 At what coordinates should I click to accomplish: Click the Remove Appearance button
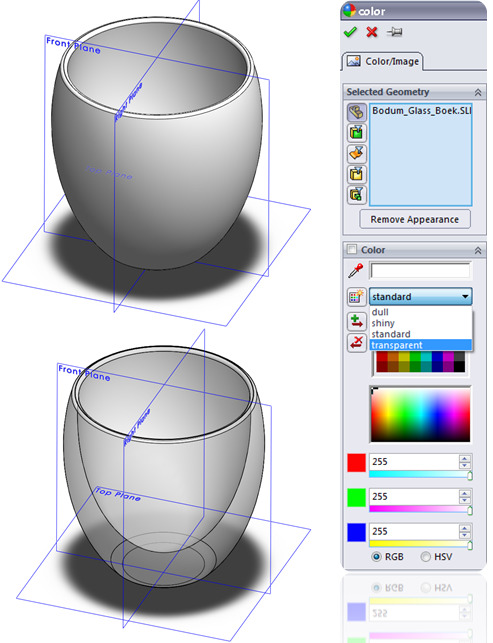tap(415, 219)
